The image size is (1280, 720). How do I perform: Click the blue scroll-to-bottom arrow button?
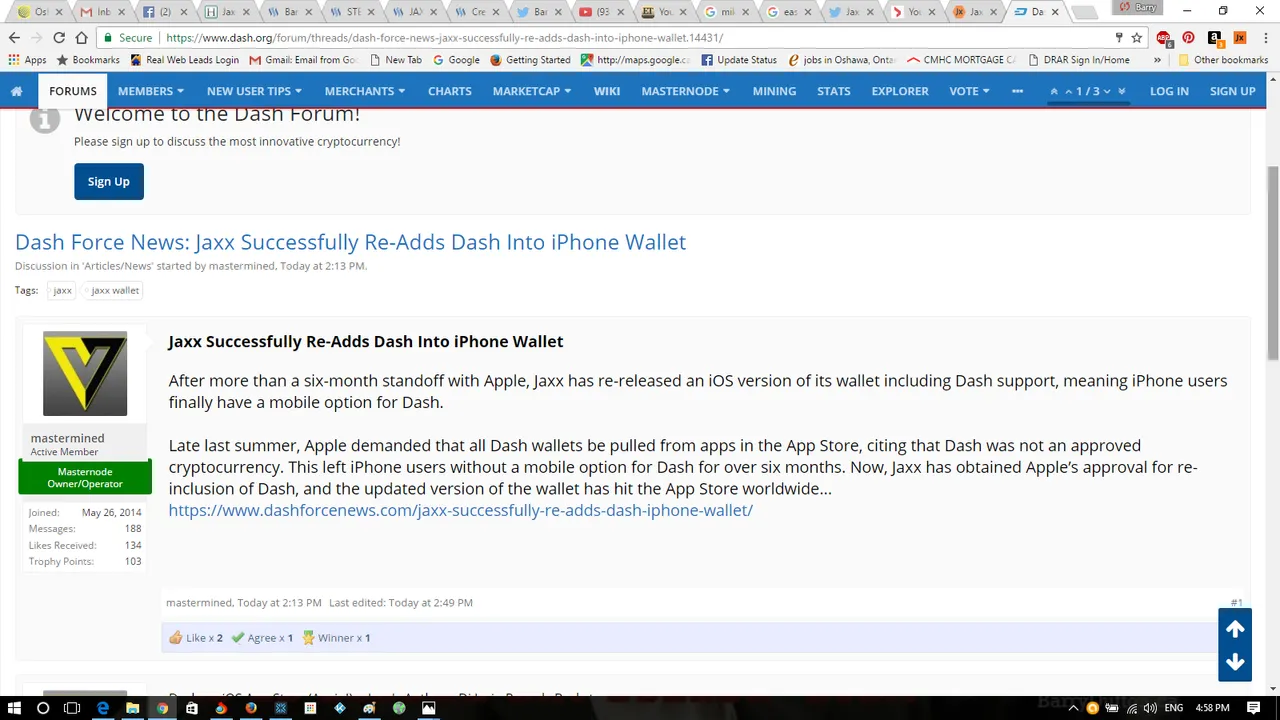(x=1235, y=663)
